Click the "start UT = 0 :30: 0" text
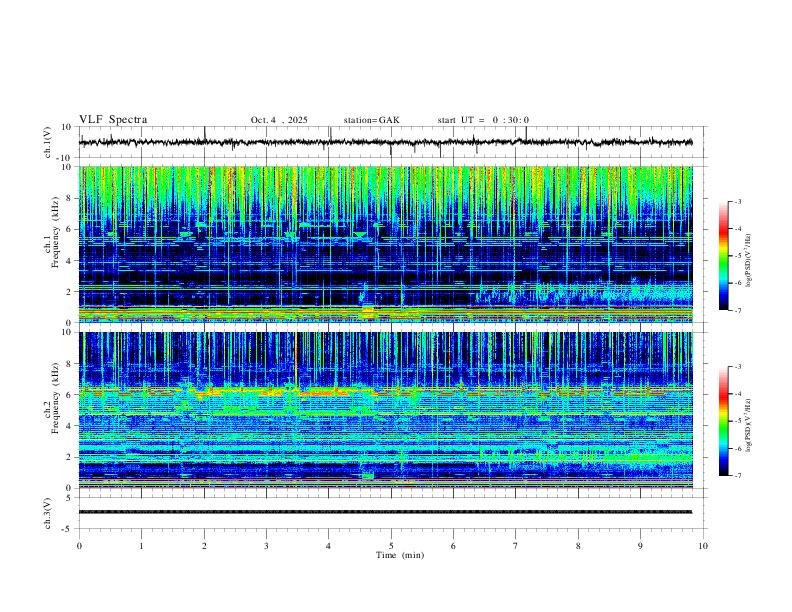Viewport: 792px width, 612px height. [x=483, y=120]
